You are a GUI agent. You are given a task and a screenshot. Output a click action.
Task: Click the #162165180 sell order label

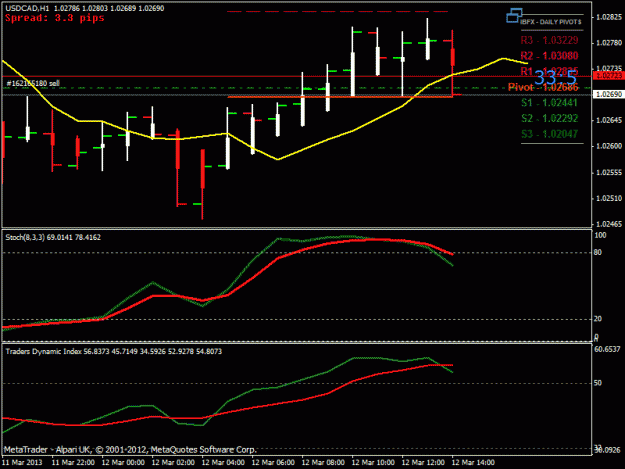(x=33, y=83)
